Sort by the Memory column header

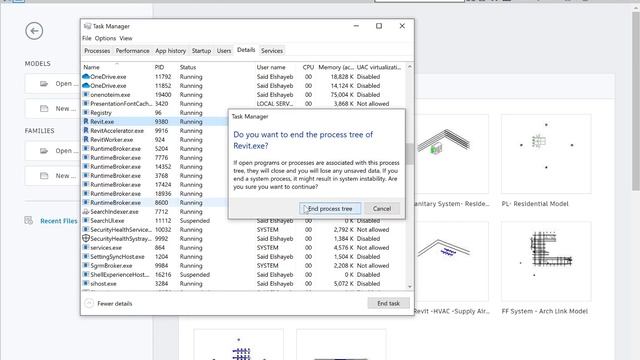pos(336,67)
